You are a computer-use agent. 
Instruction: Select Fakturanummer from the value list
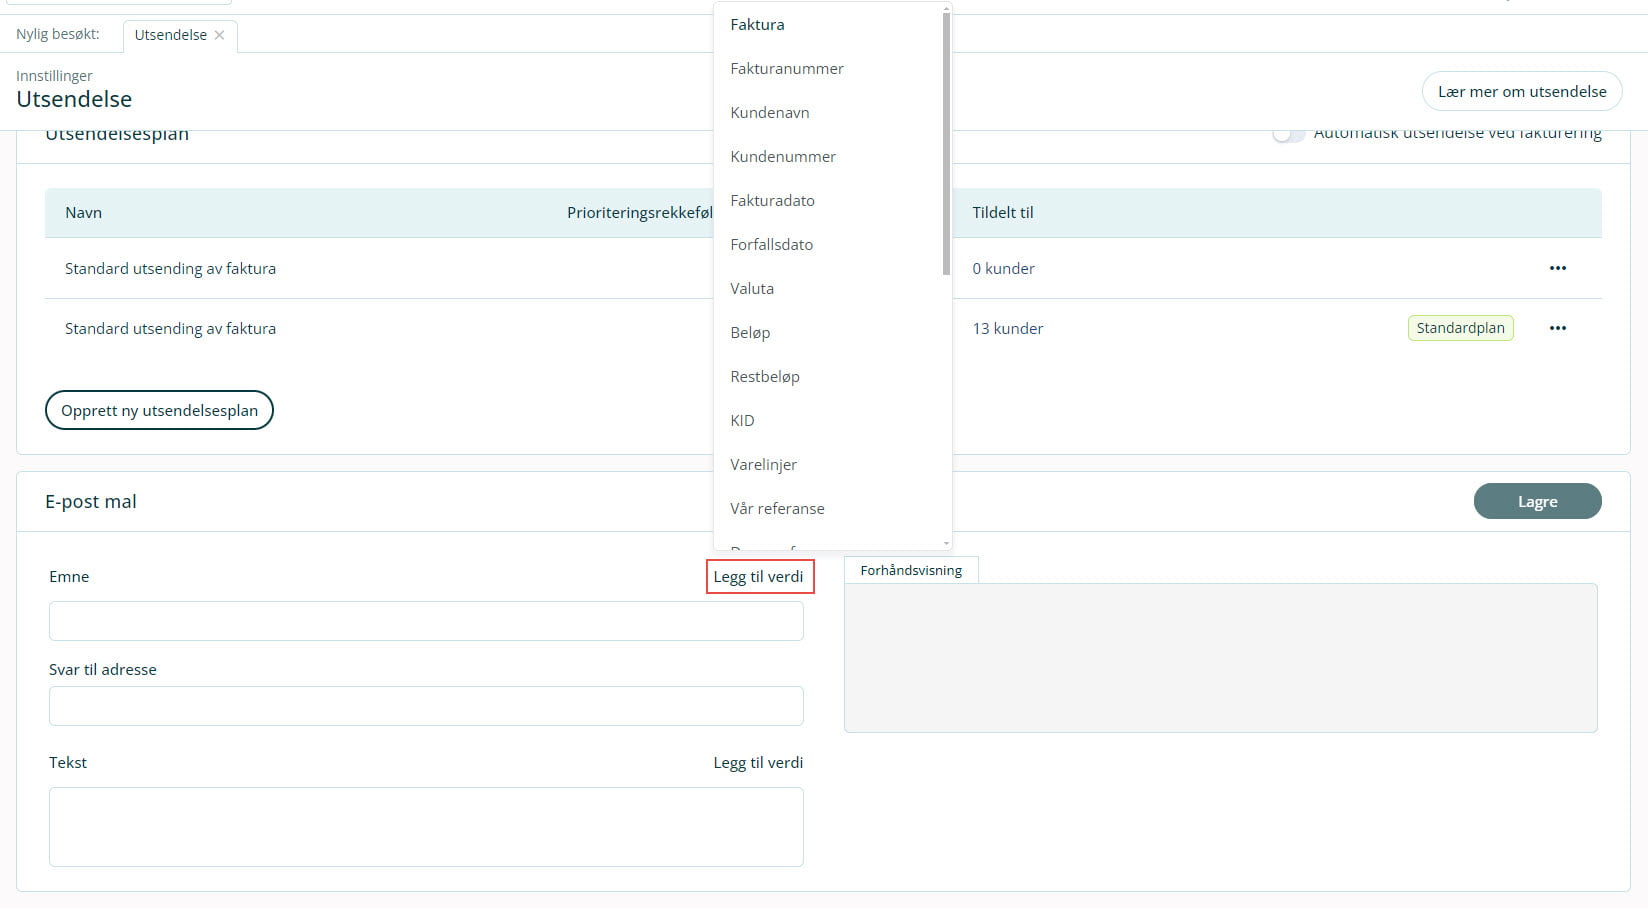[787, 69]
